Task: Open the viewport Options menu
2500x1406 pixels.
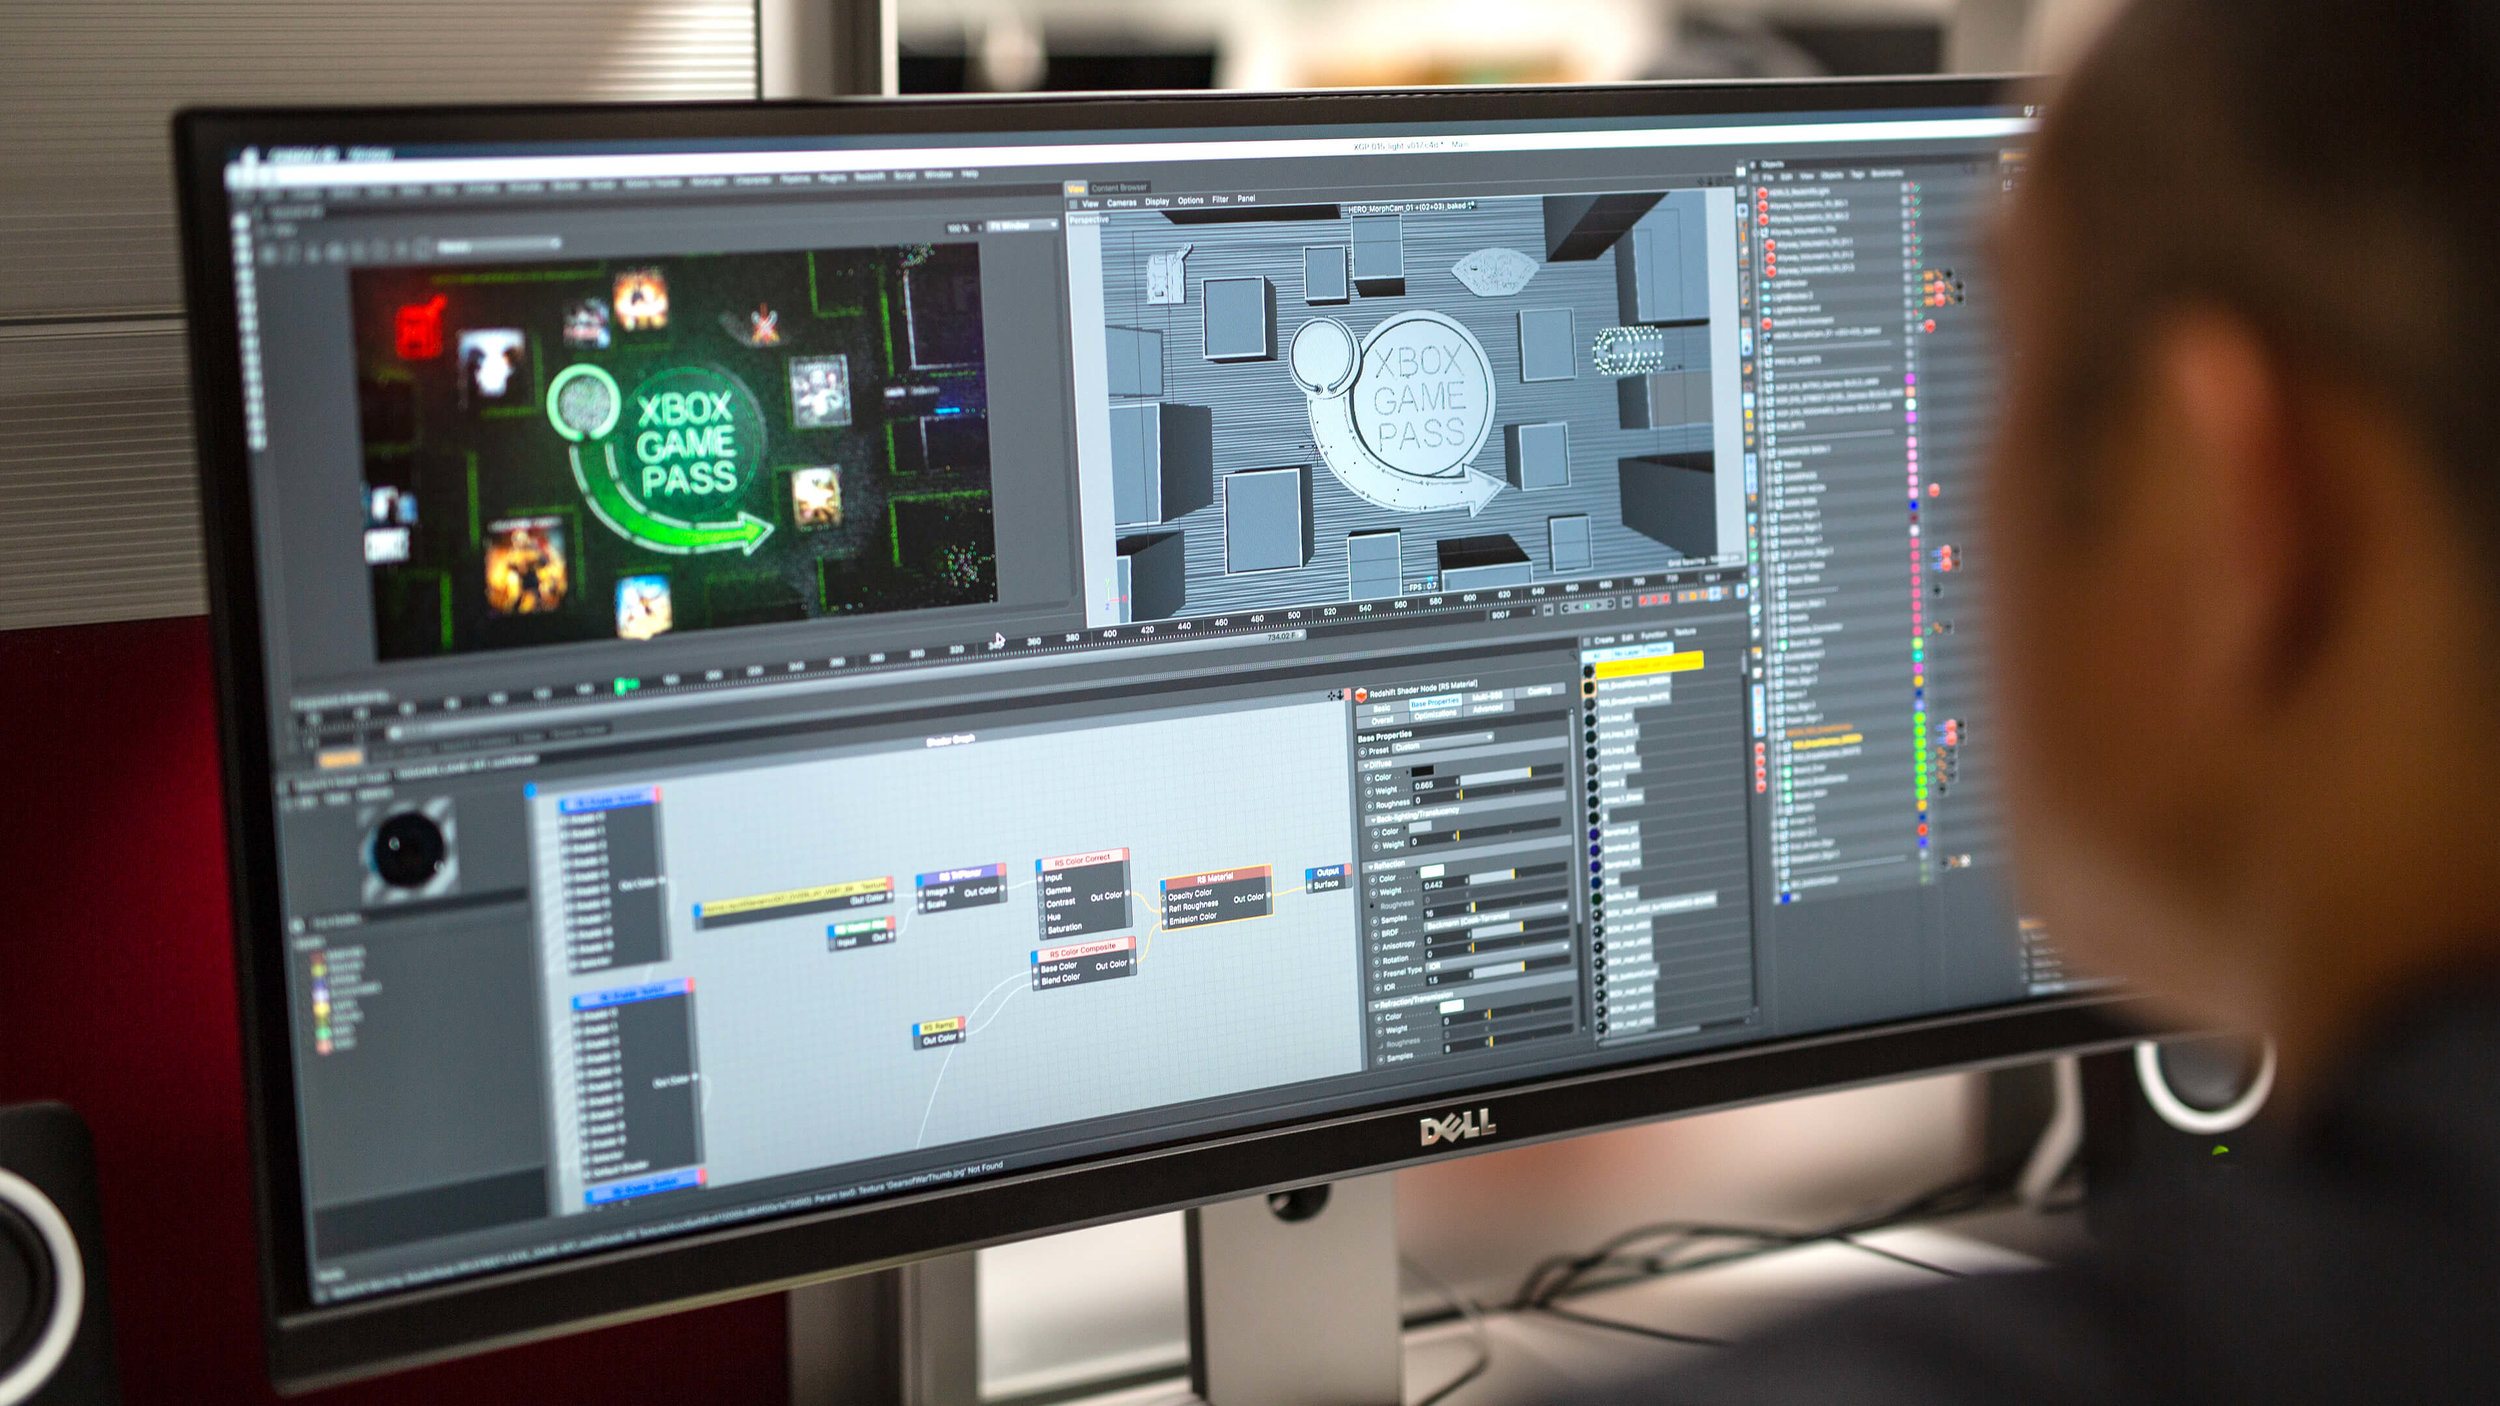Action: [x=1190, y=200]
